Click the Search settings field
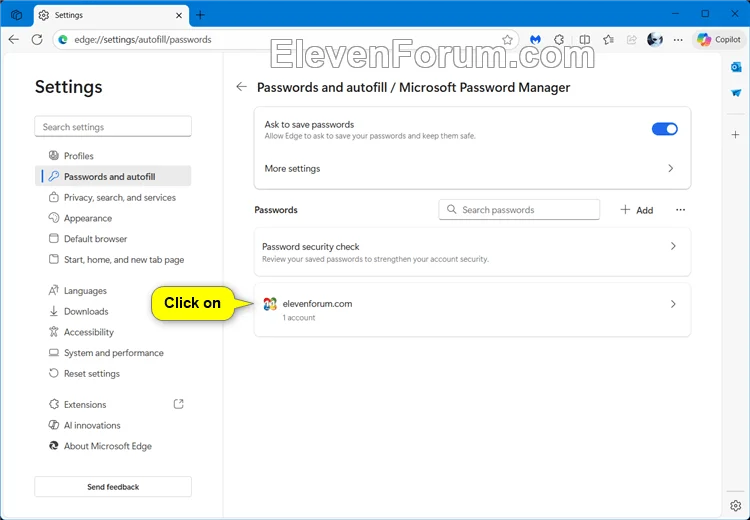The height and width of the screenshot is (520, 750). [x=113, y=127]
